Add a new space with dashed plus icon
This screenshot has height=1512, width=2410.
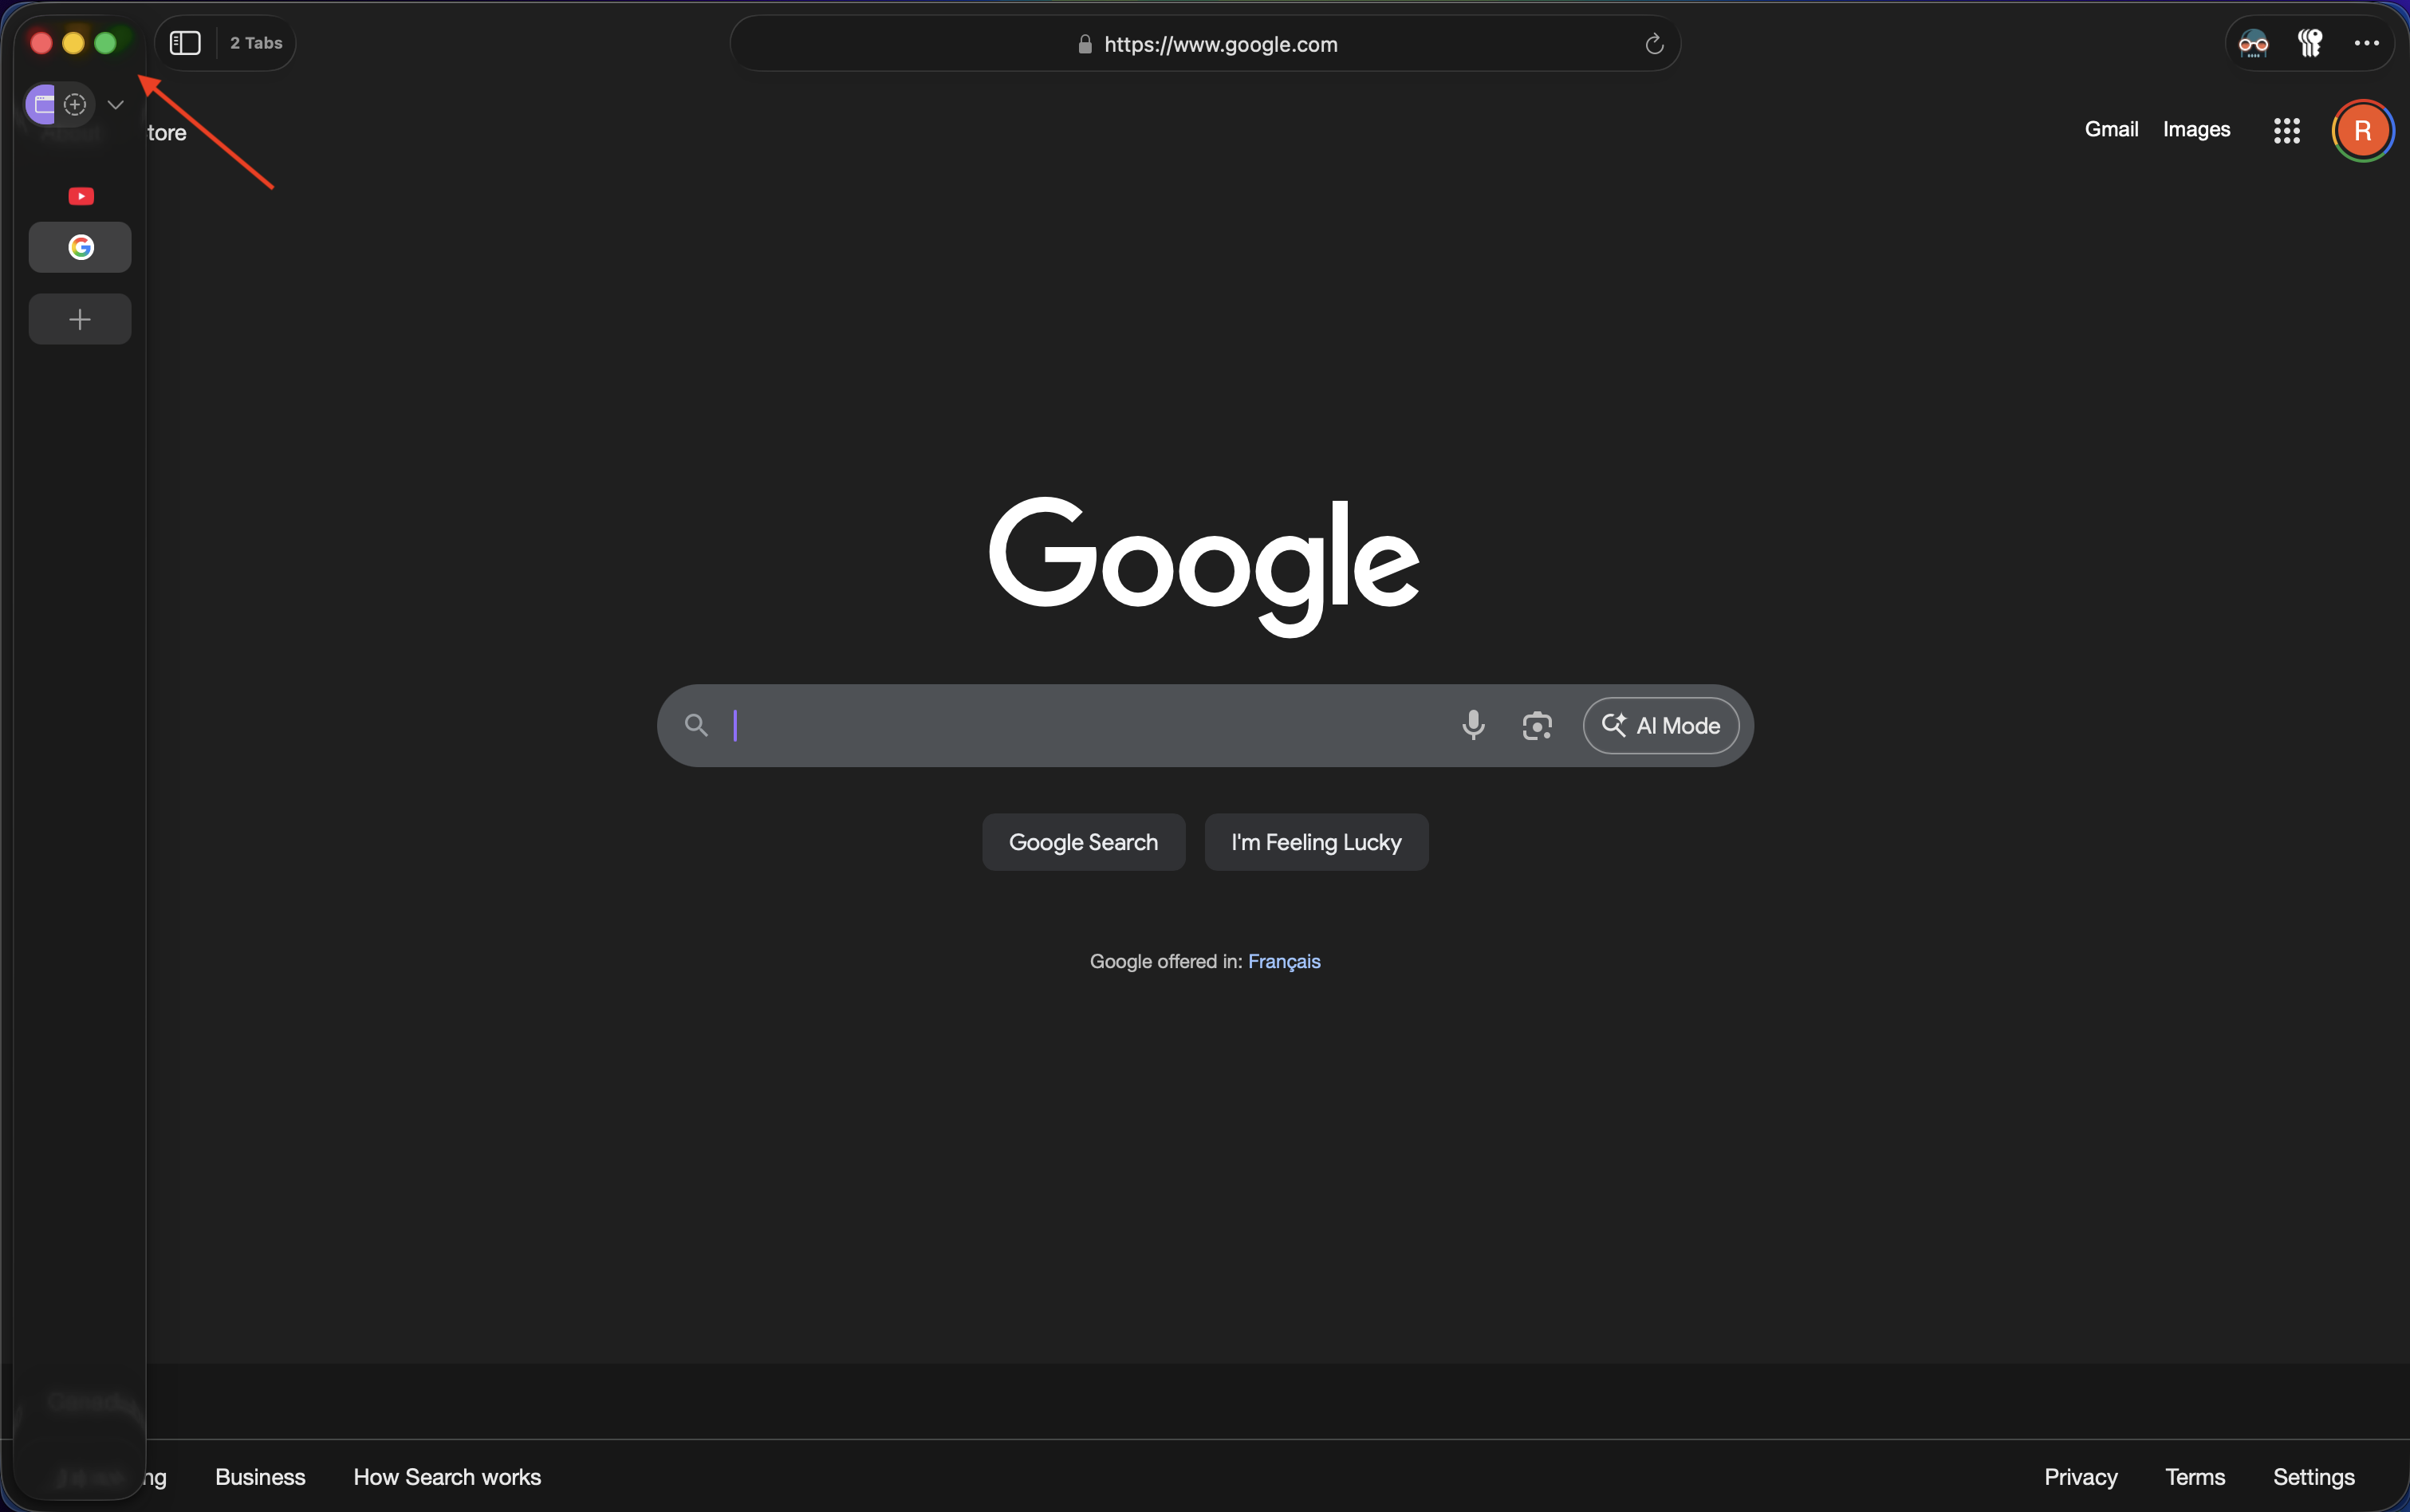75,104
